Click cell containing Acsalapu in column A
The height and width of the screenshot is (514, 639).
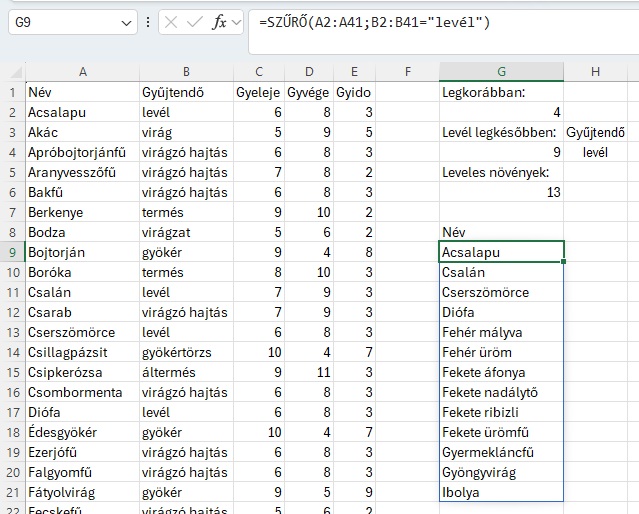point(82,112)
